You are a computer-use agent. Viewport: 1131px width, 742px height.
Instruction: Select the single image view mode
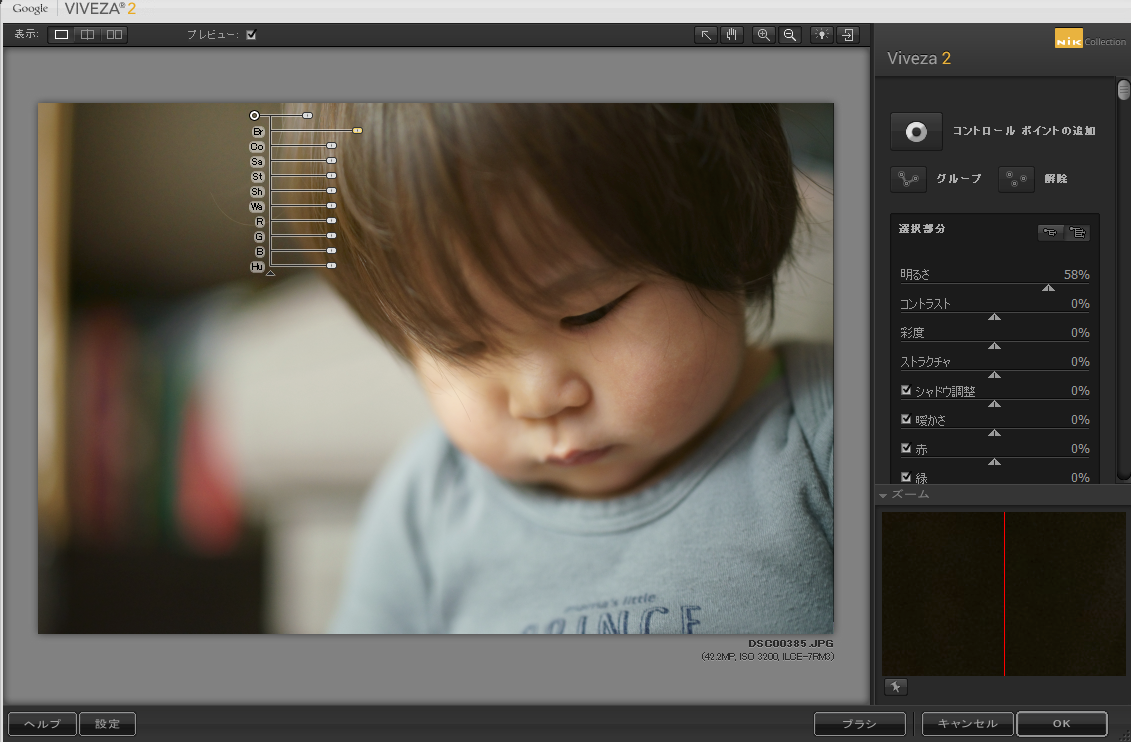62,35
